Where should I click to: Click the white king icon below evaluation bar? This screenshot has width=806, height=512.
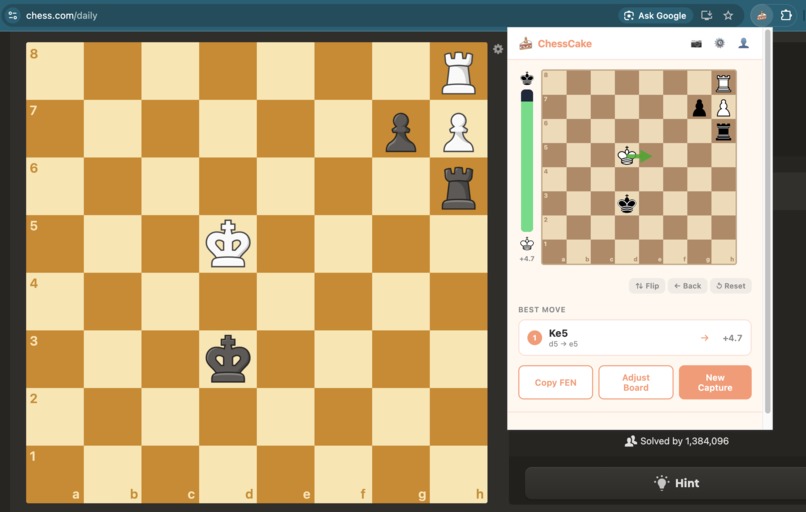pyautogui.click(x=527, y=244)
